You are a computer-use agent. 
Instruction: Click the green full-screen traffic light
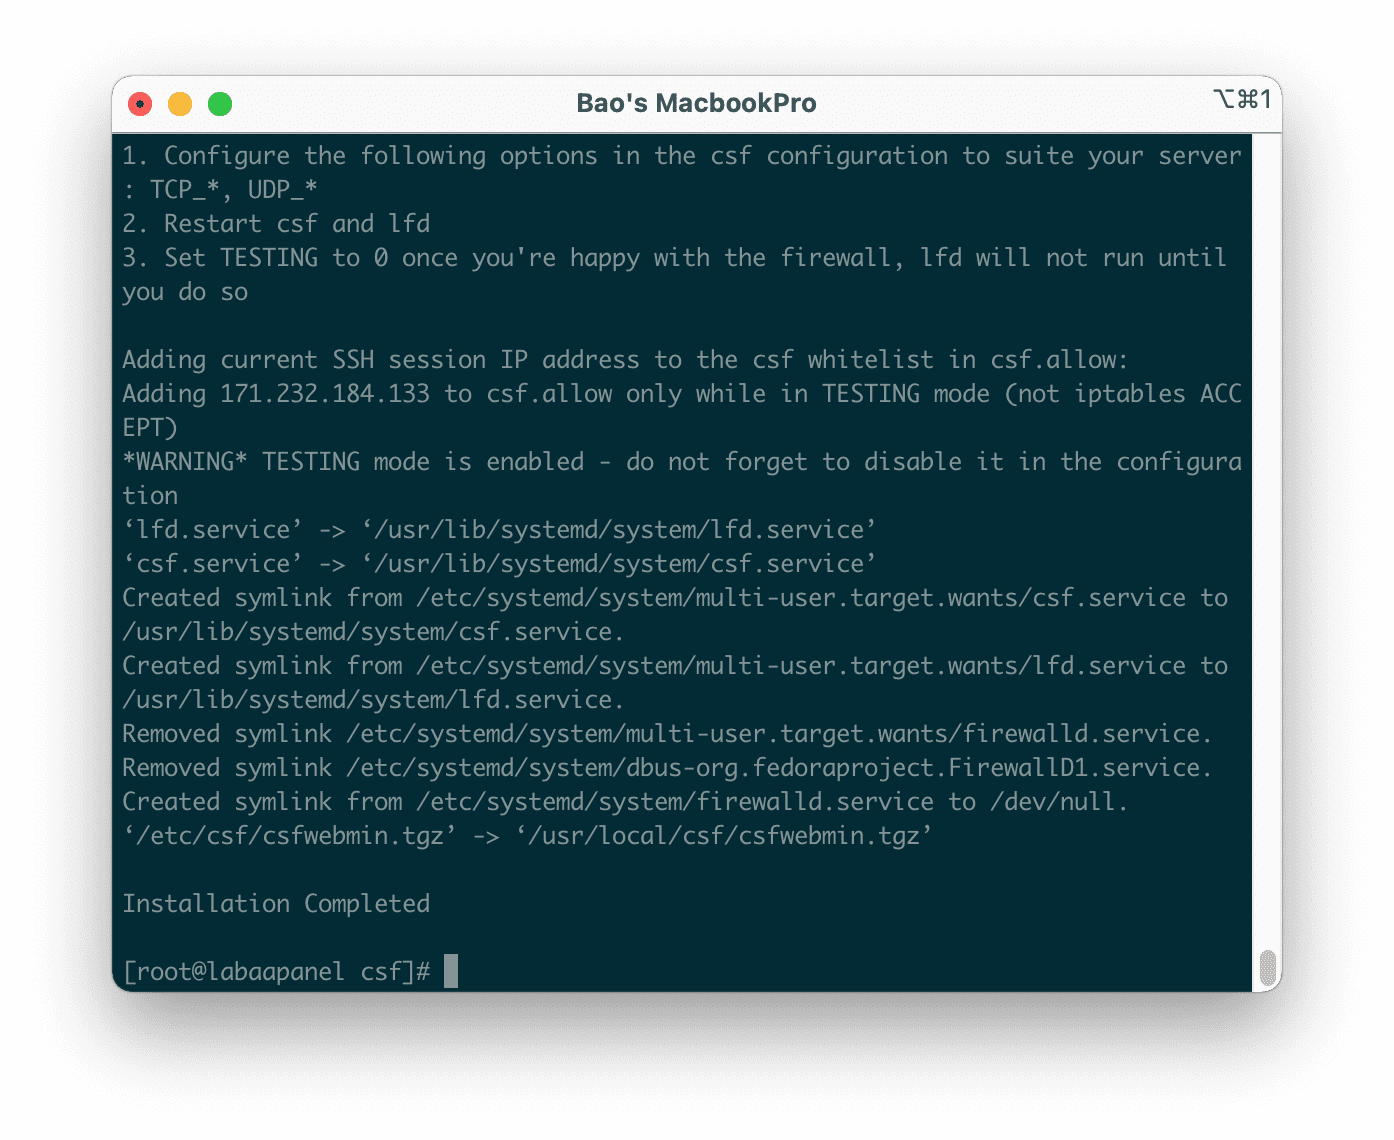(x=220, y=103)
